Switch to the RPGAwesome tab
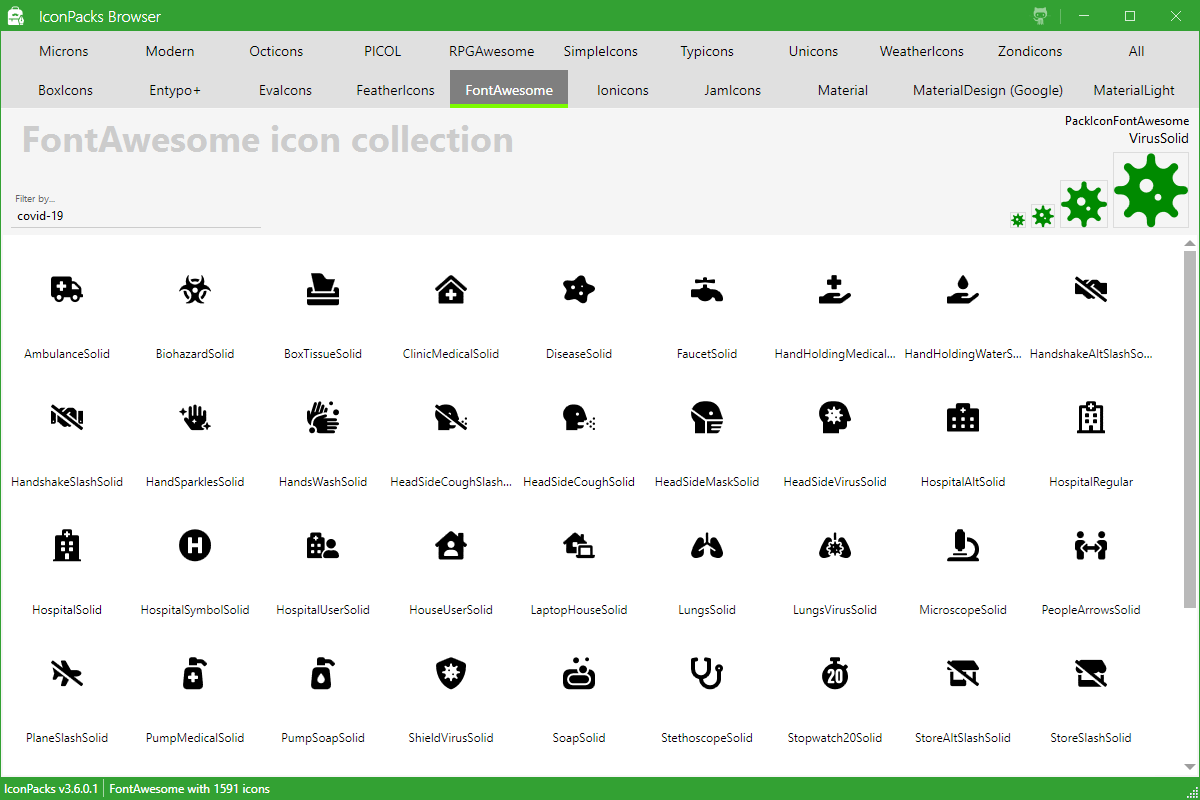Image resolution: width=1200 pixels, height=800 pixels. coord(491,51)
